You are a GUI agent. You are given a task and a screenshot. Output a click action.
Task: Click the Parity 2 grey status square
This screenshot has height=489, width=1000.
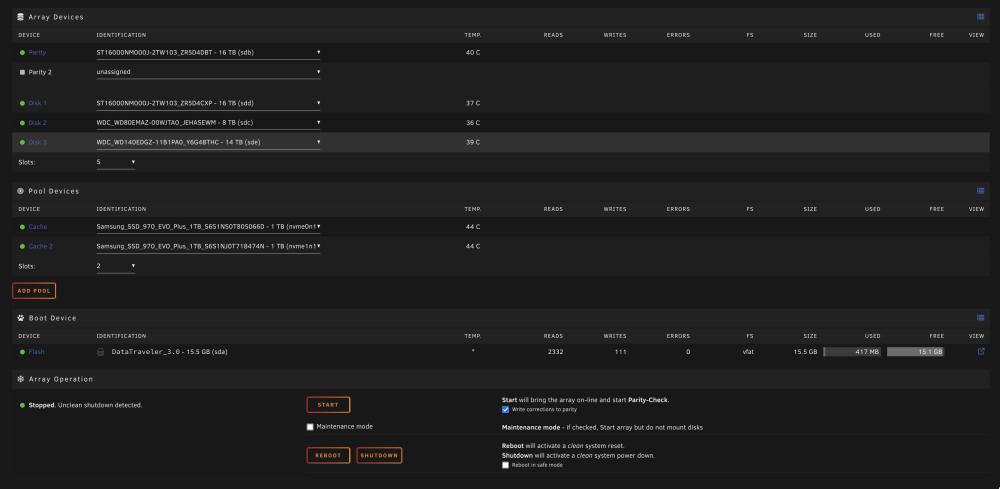(22, 72)
